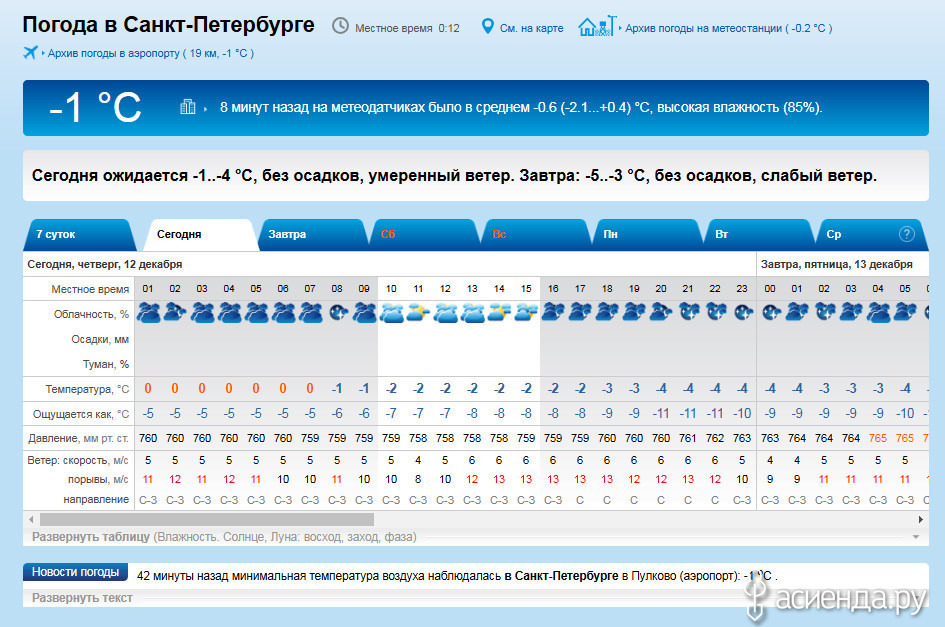Image resolution: width=945 pixels, height=627 pixels.
Task: Click the 'Сегодня ожидается' forecast summary
Action: pos(454,175)
